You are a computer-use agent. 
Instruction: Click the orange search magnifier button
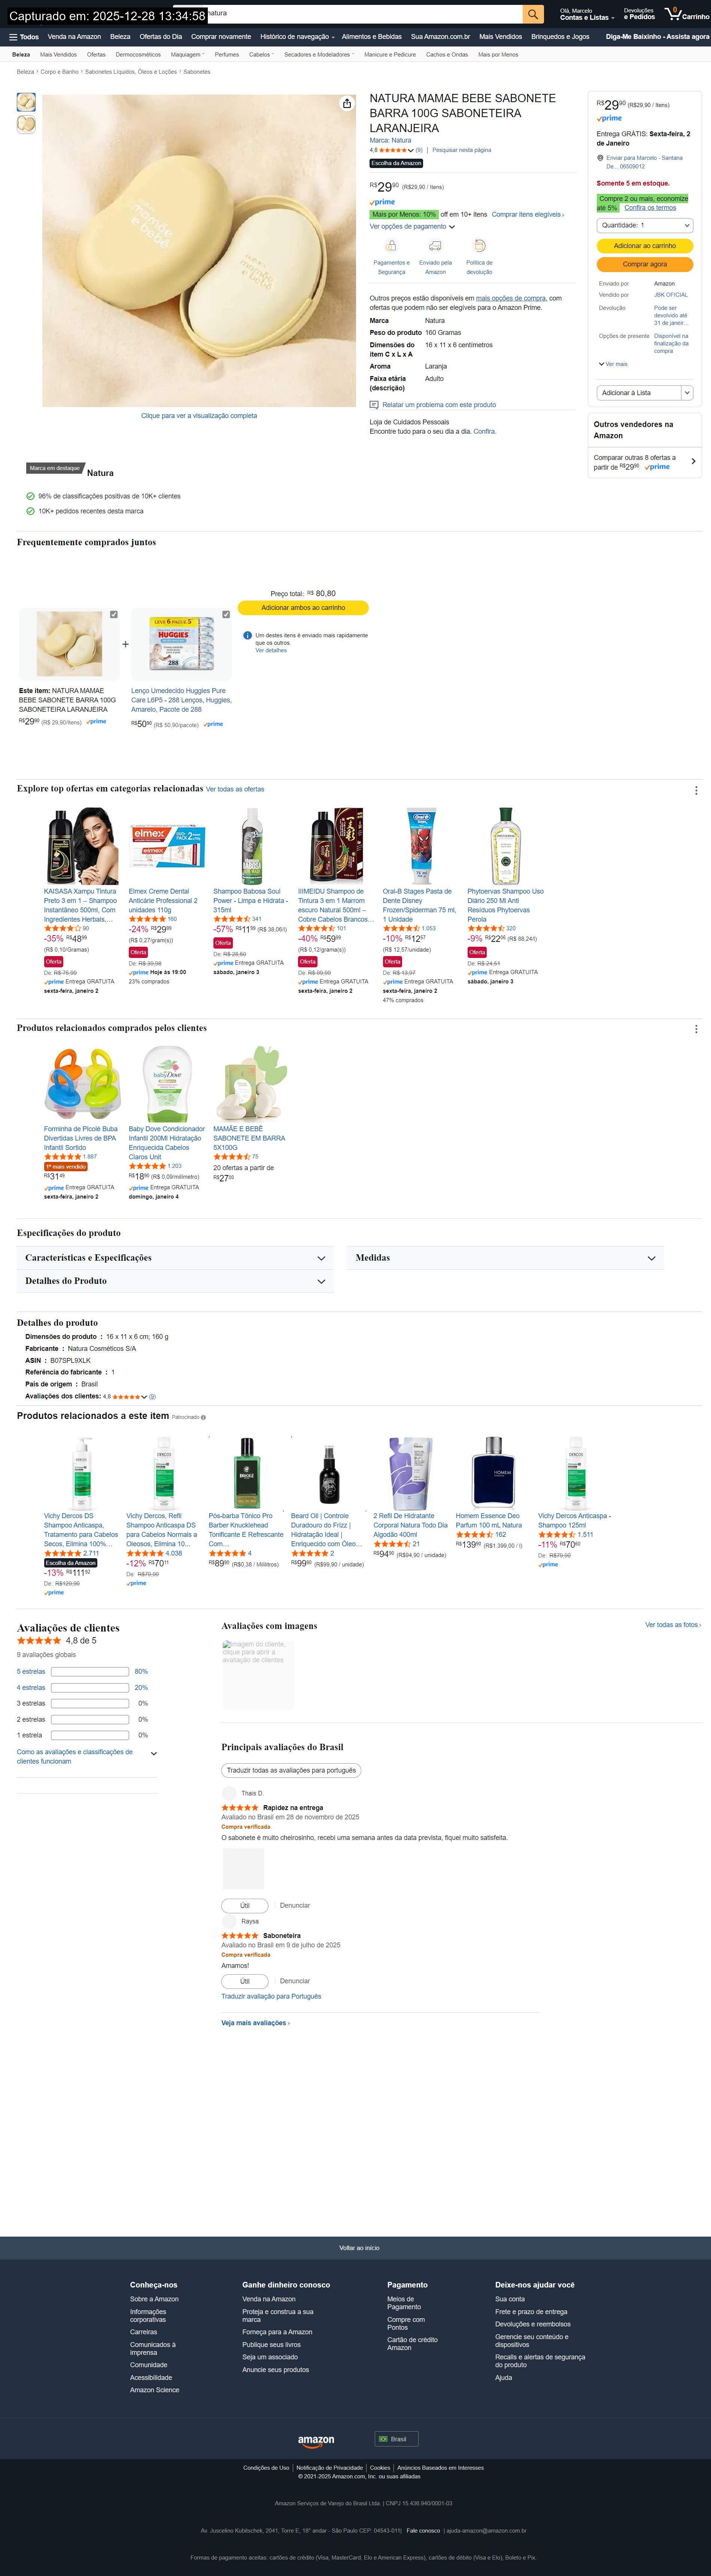(534, 14)
